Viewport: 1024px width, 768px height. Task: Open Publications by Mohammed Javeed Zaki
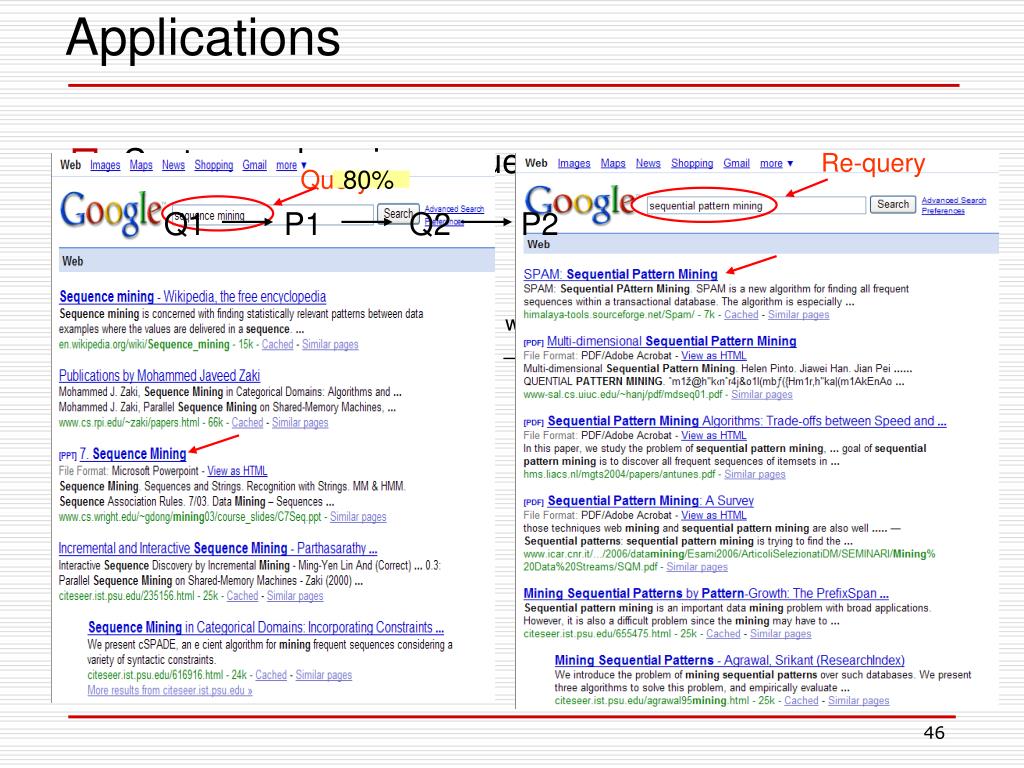(159, 376)
